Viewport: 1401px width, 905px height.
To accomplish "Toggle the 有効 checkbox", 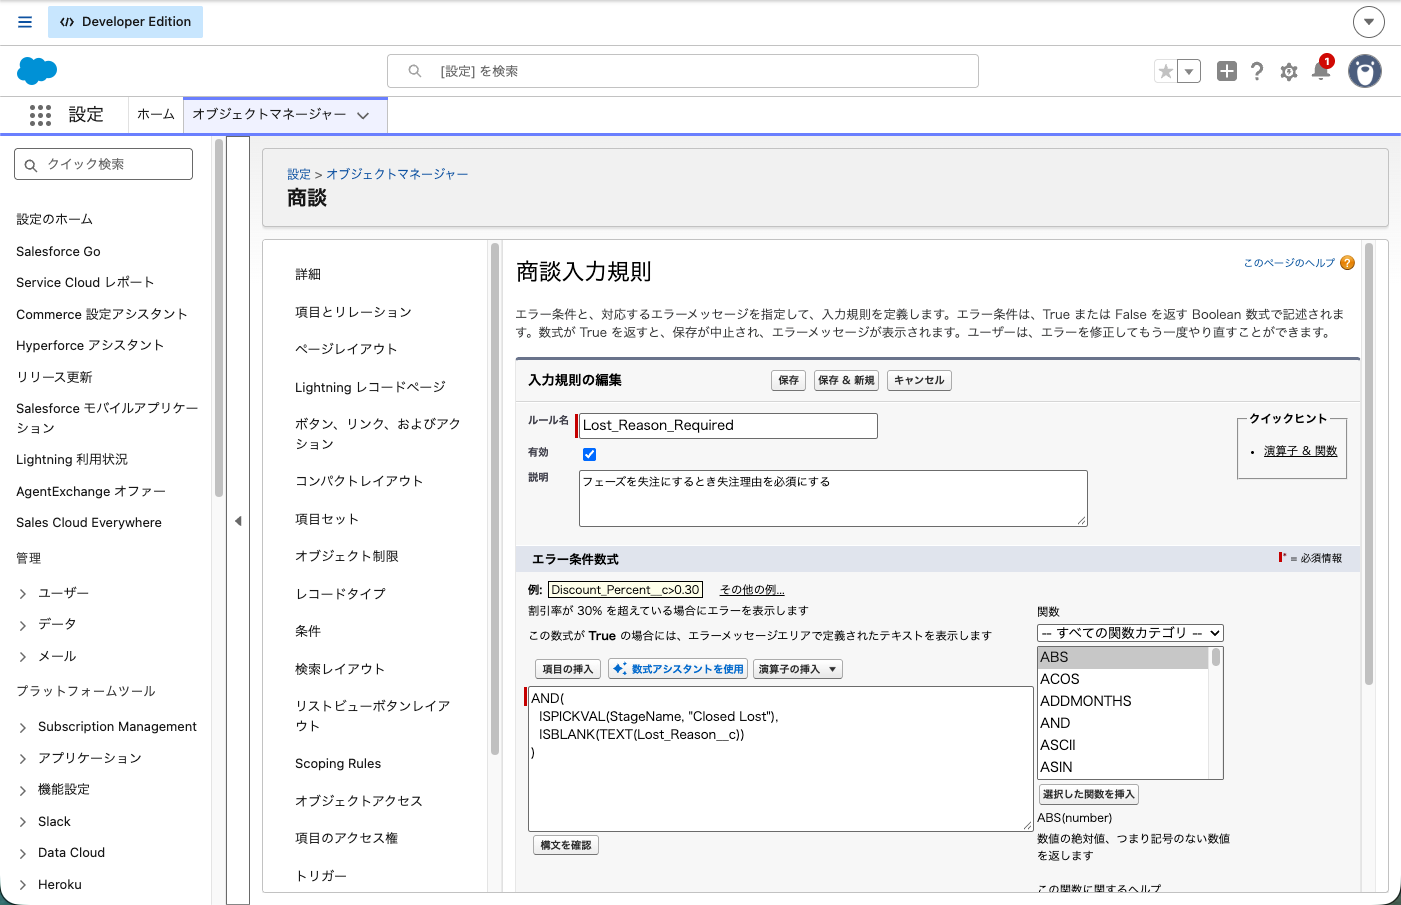I will pyautogui.click(x=590, y=454).
